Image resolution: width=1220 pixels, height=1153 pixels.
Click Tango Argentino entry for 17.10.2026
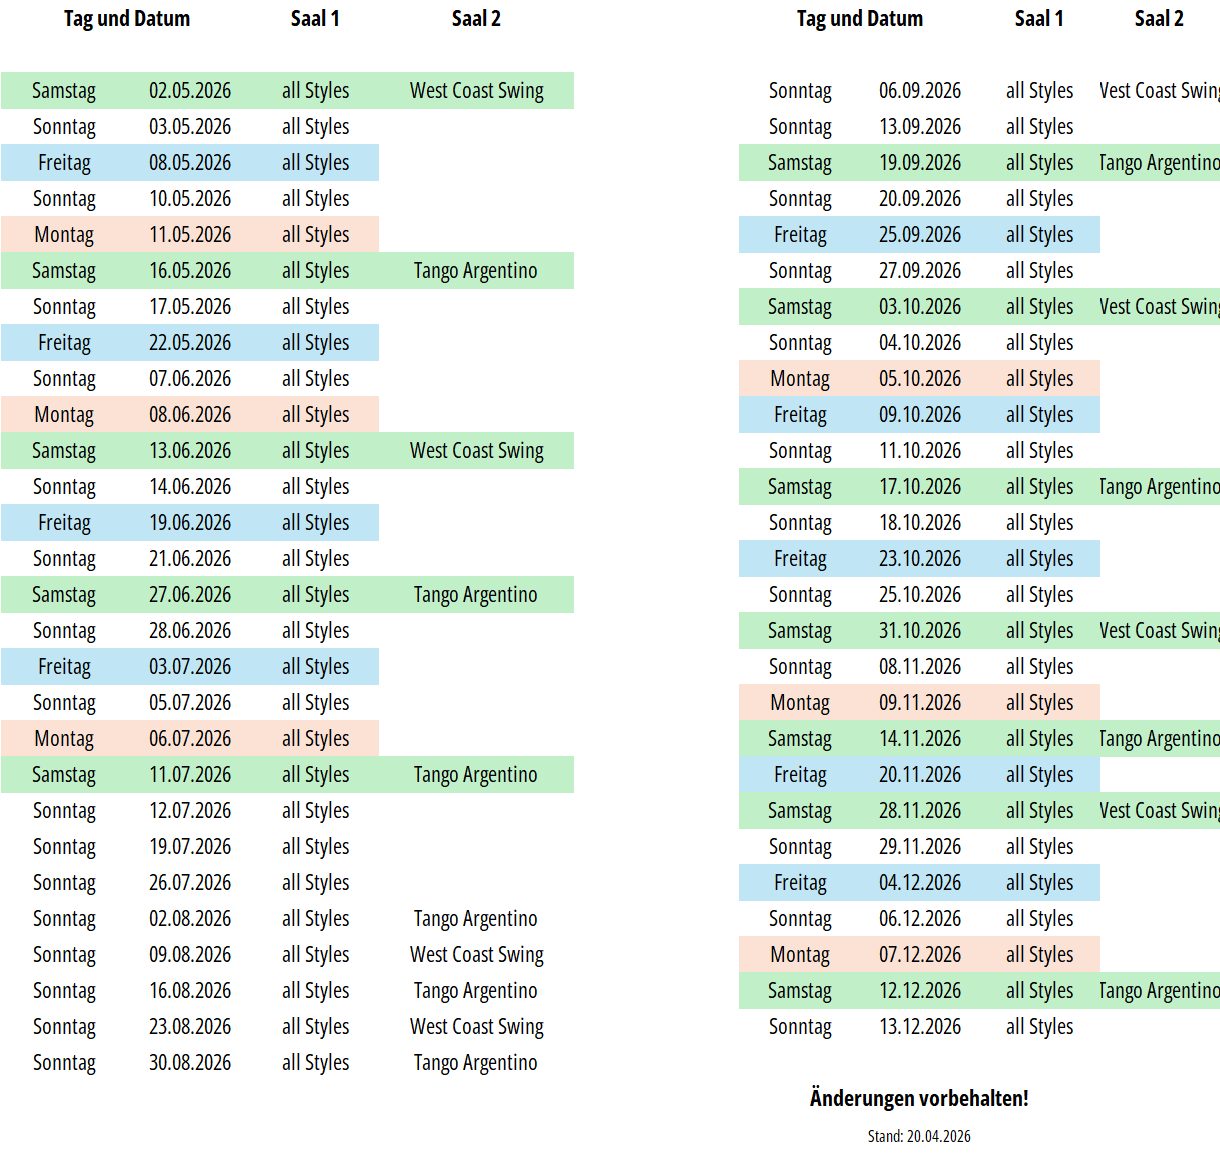pos(1159,487)
